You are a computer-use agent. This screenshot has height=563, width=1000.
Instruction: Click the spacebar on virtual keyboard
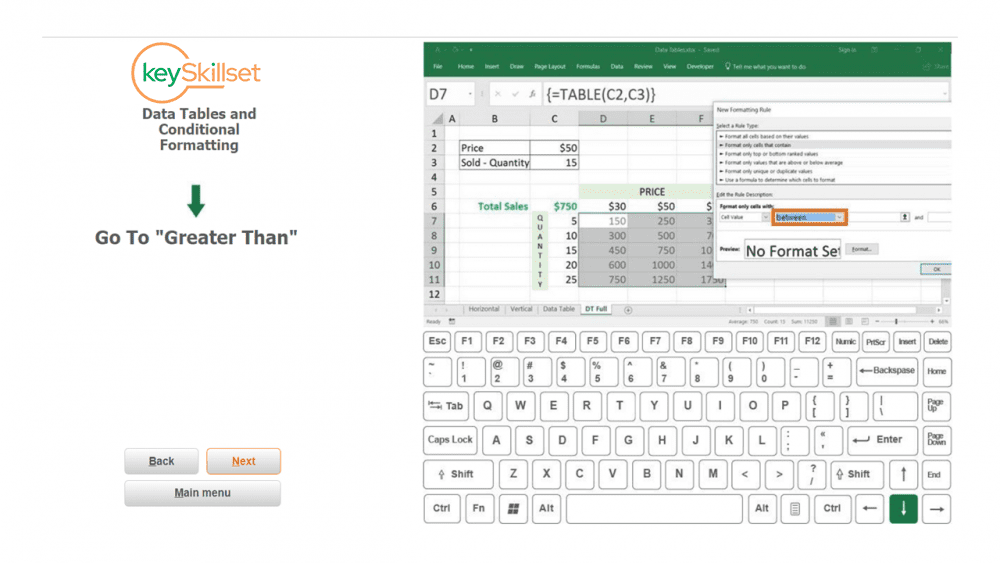(x=654, y=509)
